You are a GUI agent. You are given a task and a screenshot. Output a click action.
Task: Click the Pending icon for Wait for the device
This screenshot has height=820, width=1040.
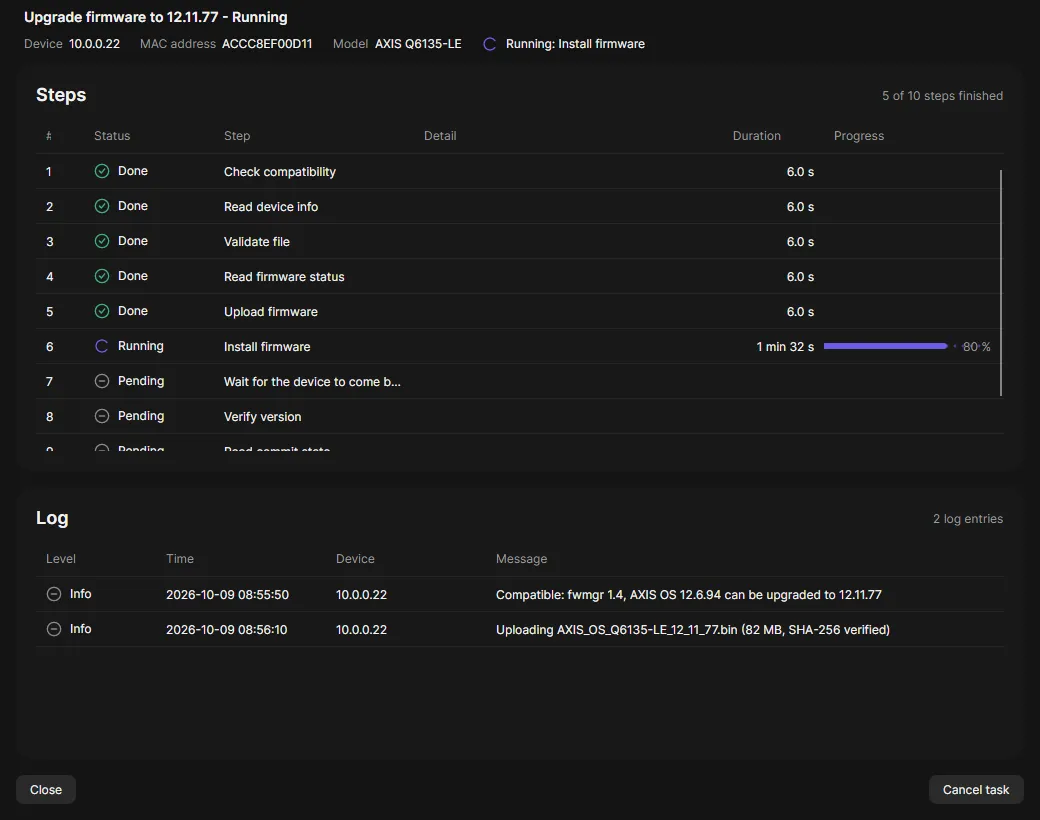pyautogui.click(x=101, y=381)
